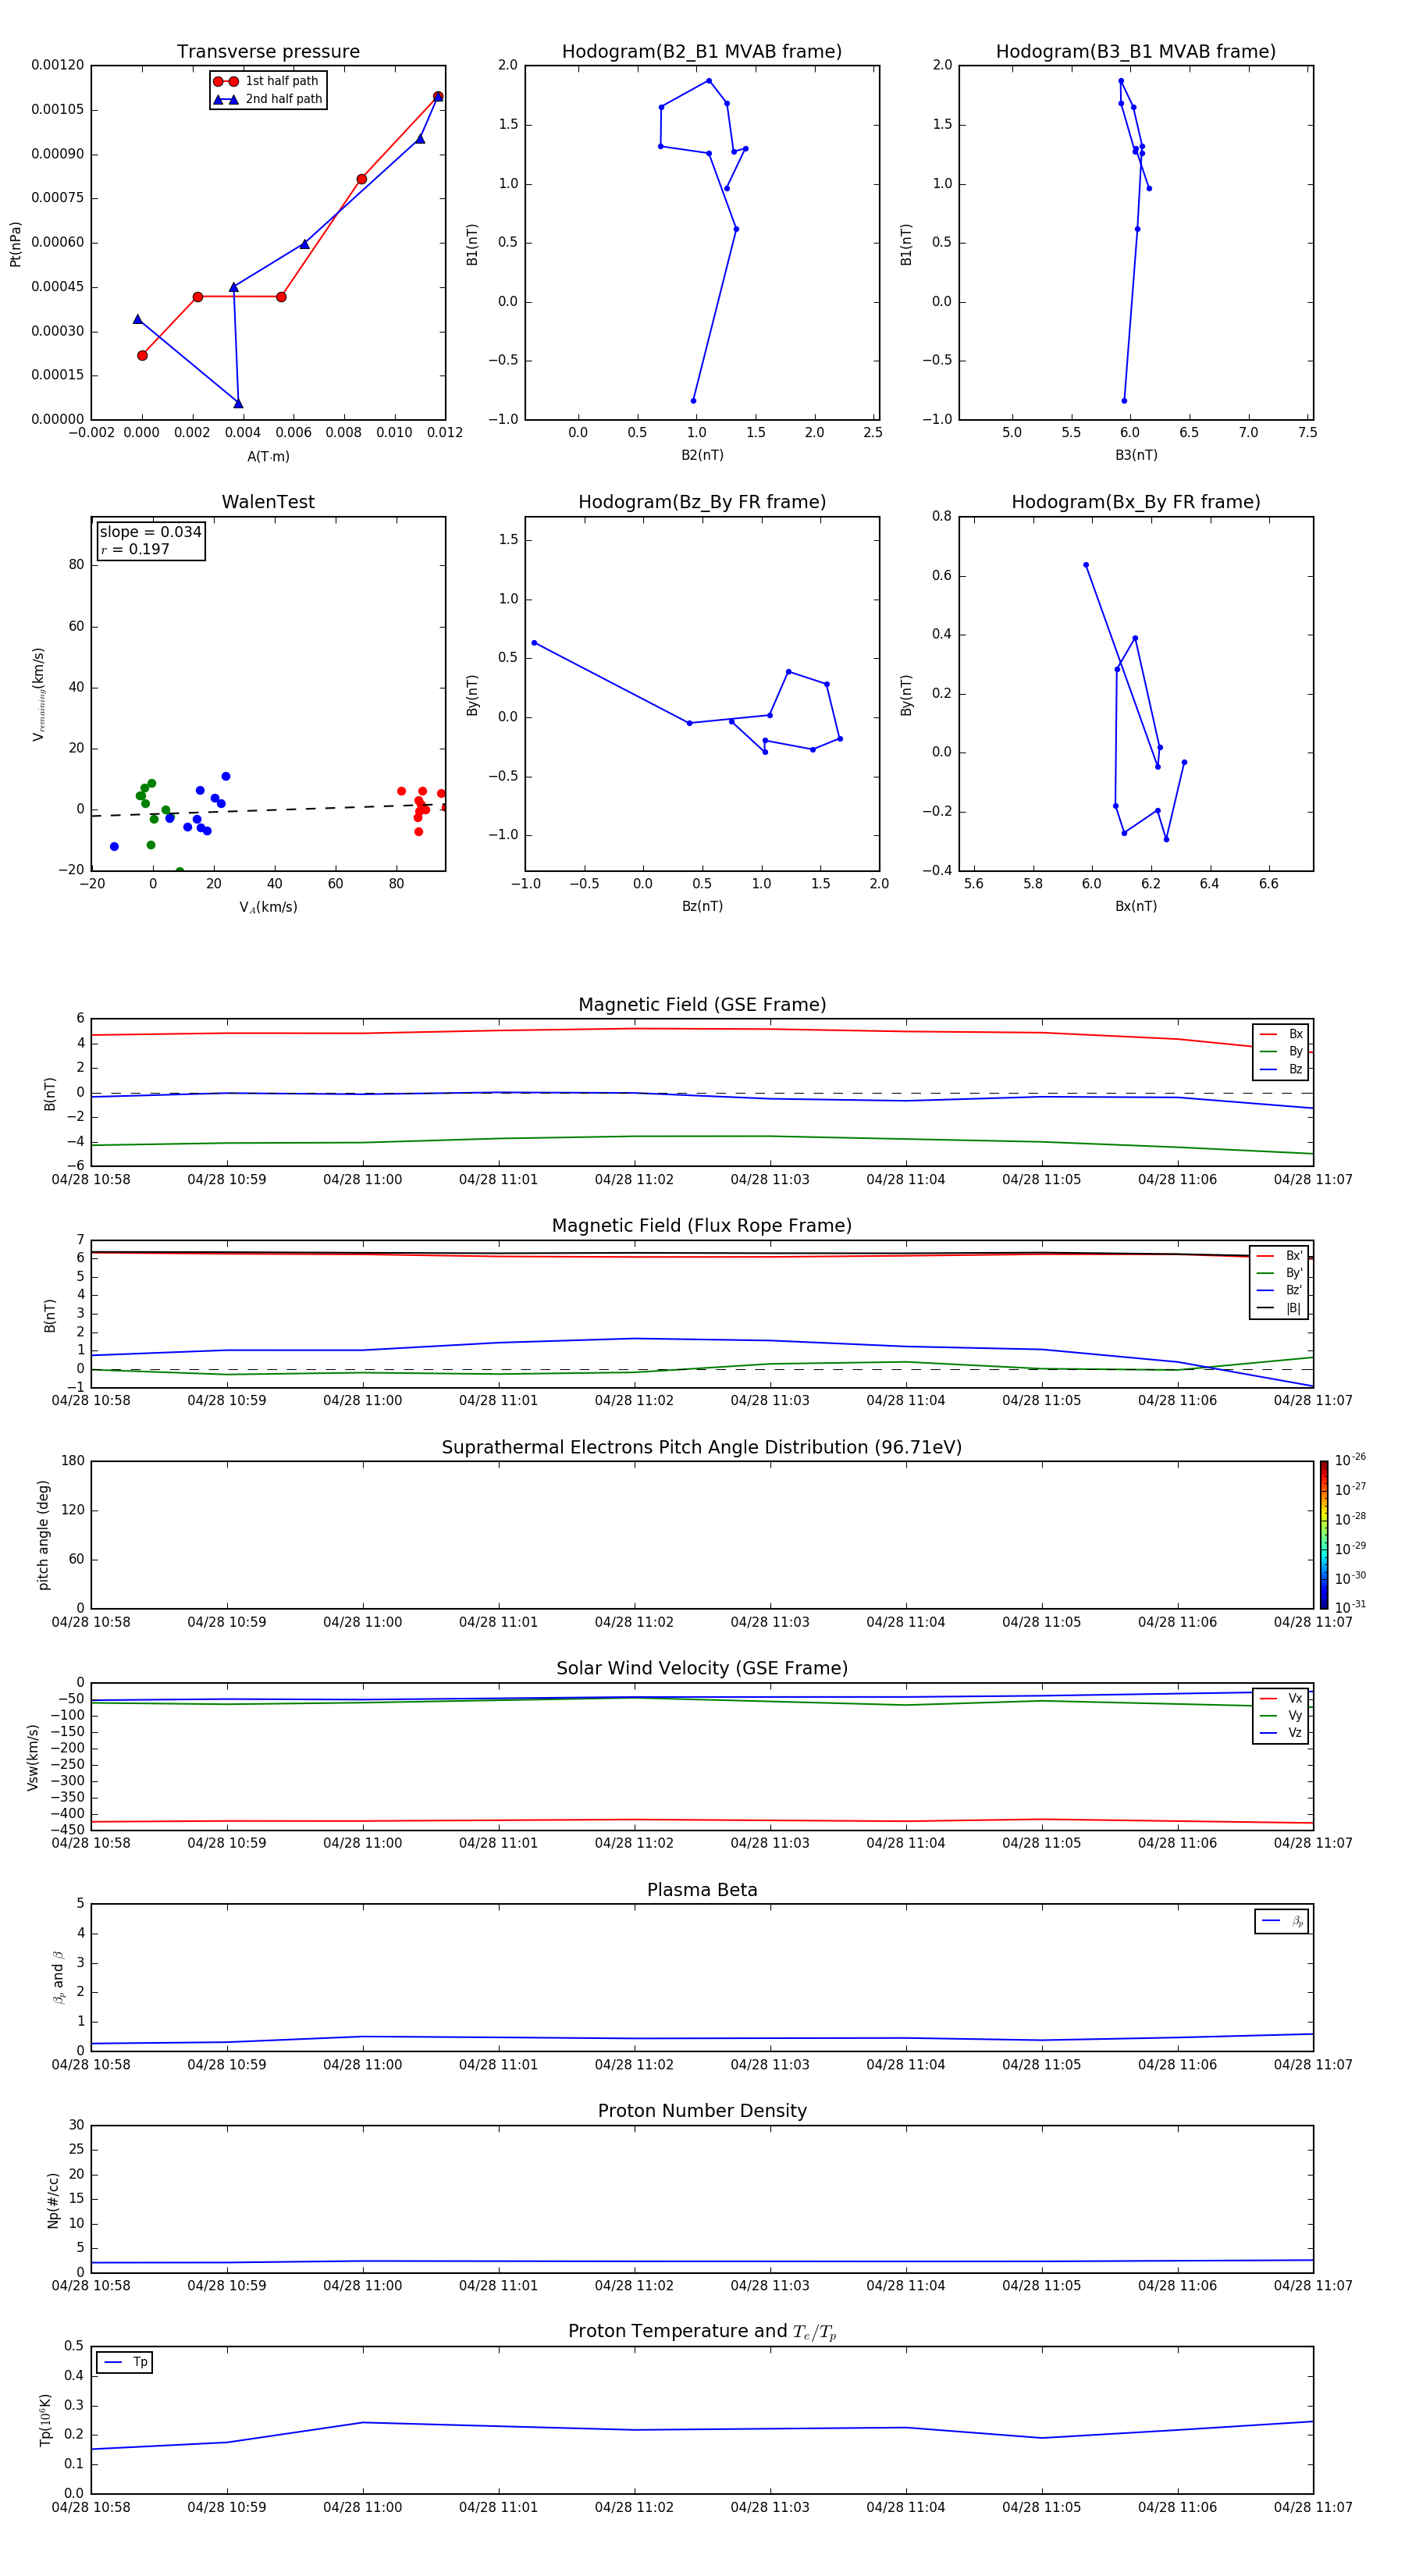This screenshot has width=1405, height=2576.
Task: Click the "V_remaining(km/s)" y-axis label
Action: click(x=39, y=694)
